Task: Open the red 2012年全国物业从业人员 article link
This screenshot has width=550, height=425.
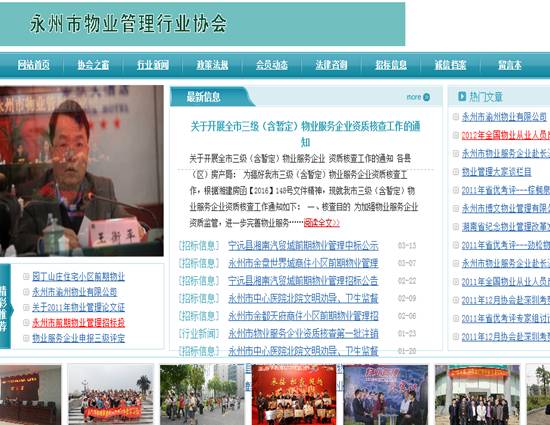Action: (505, 135)
